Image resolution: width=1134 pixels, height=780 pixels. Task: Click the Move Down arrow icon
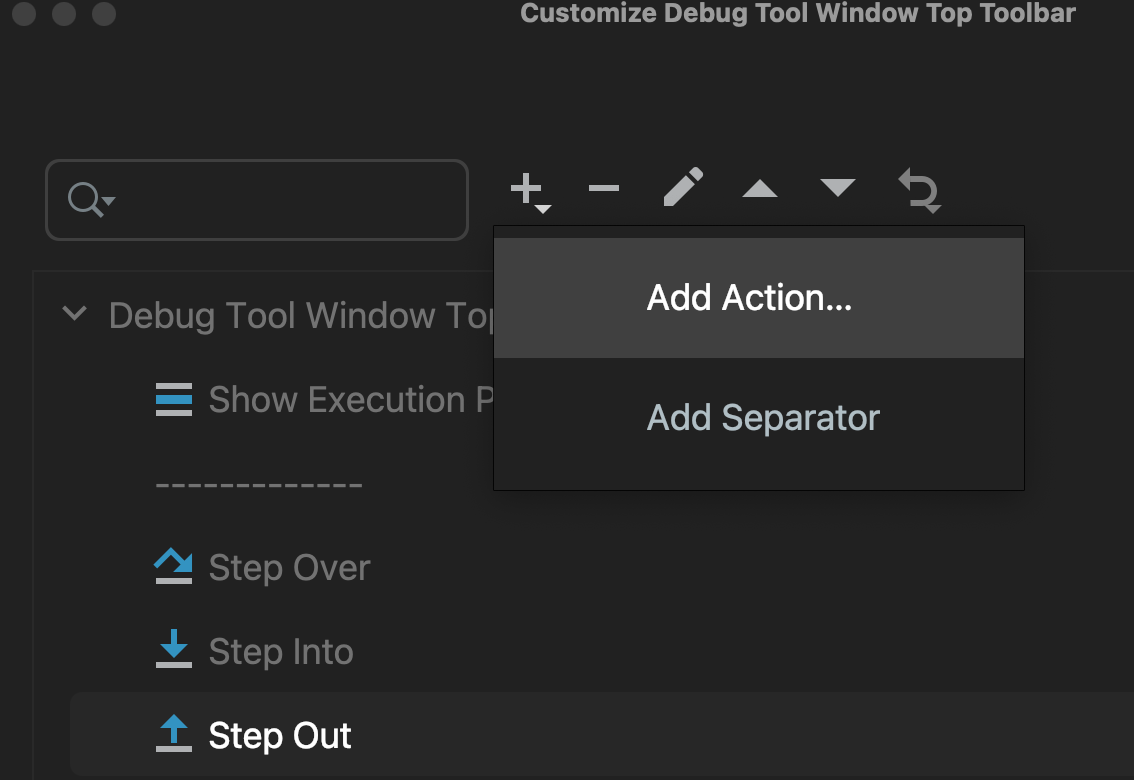point(837,189)
